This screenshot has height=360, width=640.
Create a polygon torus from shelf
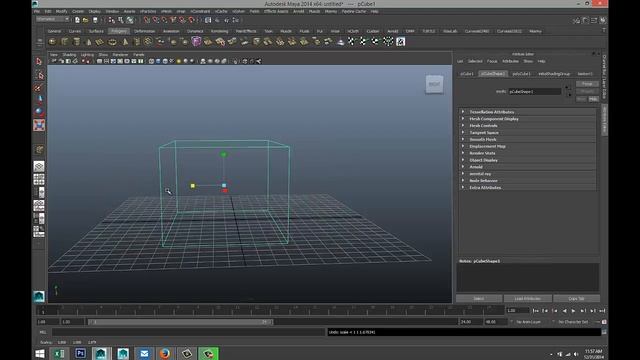point(112,42)
